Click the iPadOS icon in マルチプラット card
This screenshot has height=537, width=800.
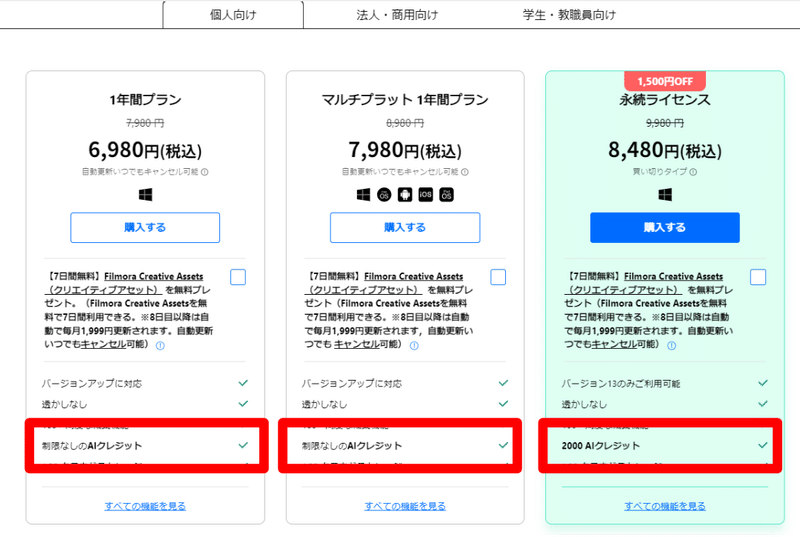(446, 194)
